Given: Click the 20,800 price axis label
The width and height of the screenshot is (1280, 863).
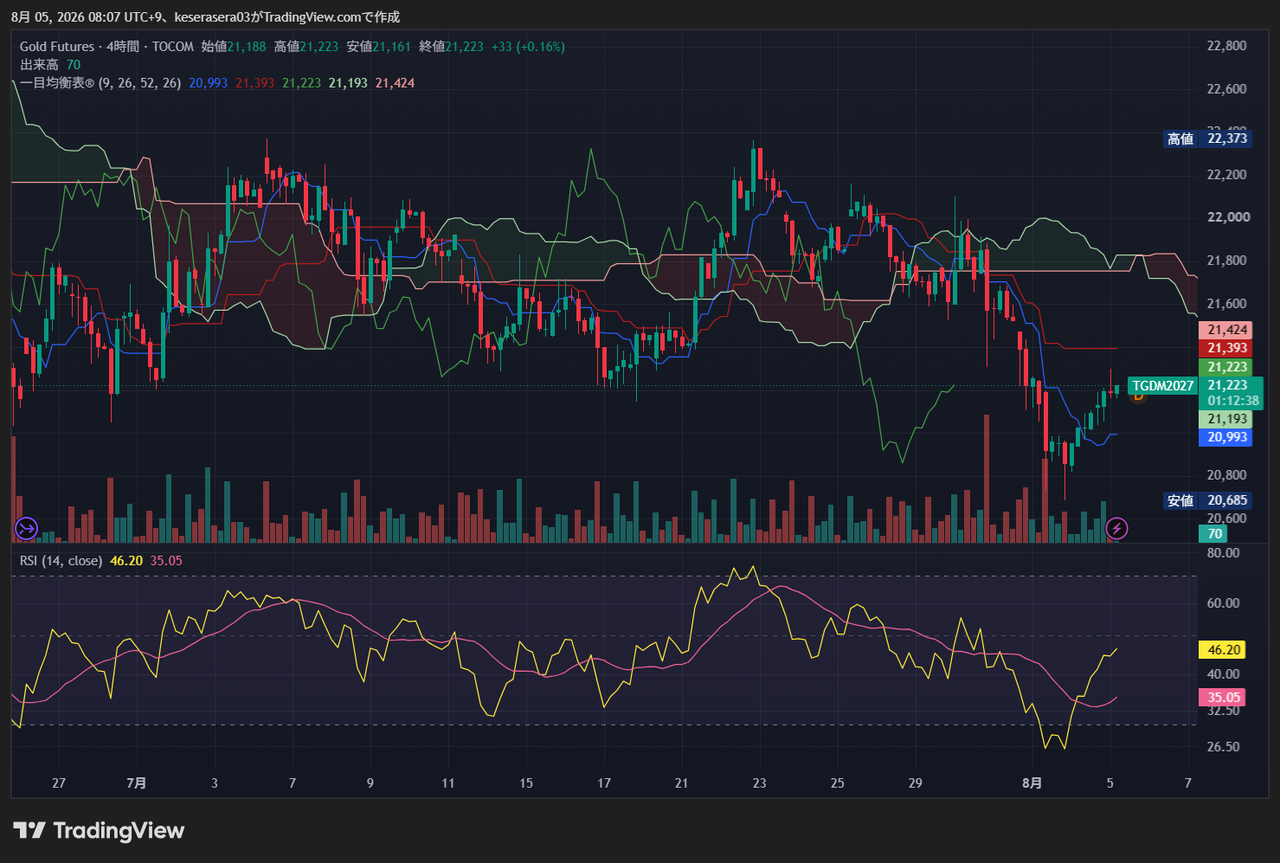Looking at the screenshot, I should [x=1227, y=475].
